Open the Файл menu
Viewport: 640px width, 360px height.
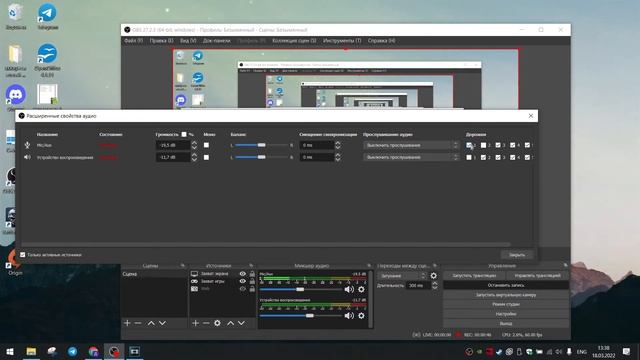(133, 41)
